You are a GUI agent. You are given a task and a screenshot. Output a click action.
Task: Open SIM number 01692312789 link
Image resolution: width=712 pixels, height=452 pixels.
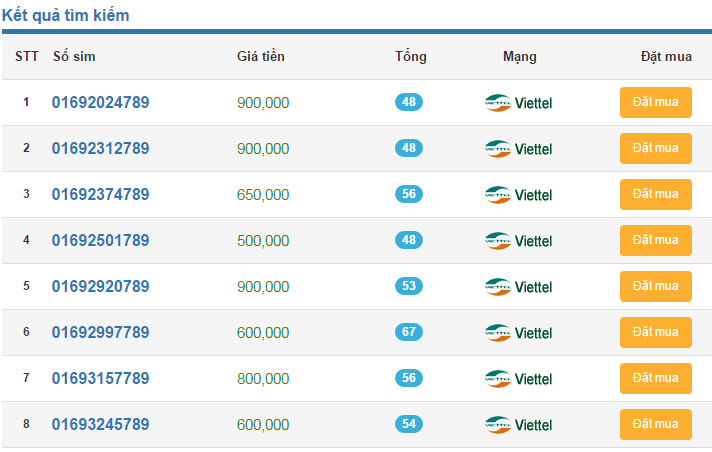tap(100, 149)
